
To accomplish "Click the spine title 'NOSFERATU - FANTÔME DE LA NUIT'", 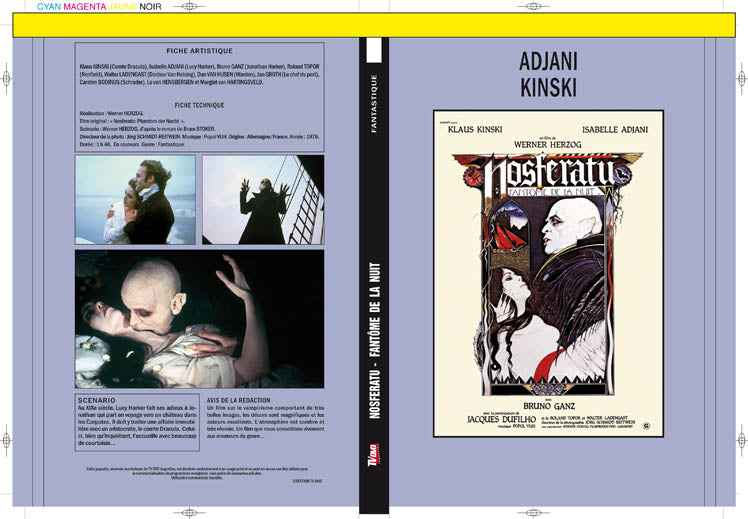I will click(x=375, y=341).
